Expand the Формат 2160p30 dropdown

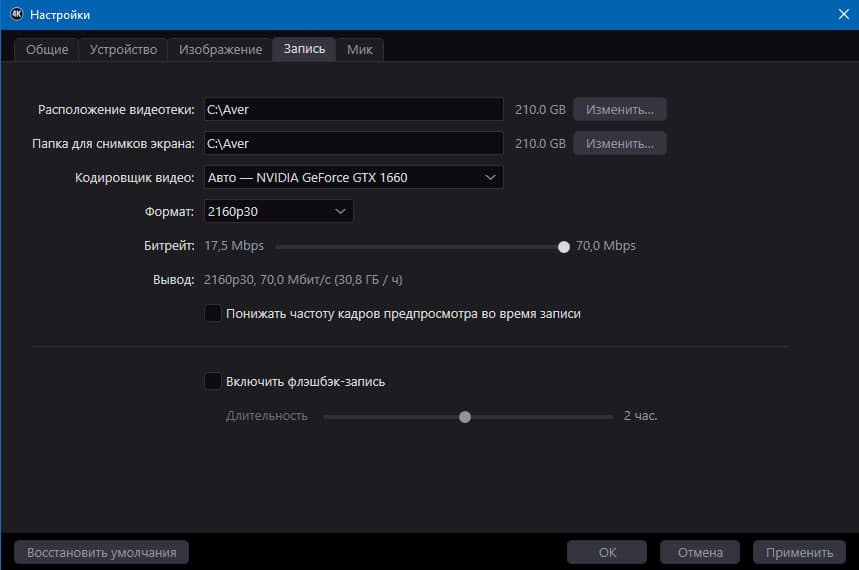(278, 212)
